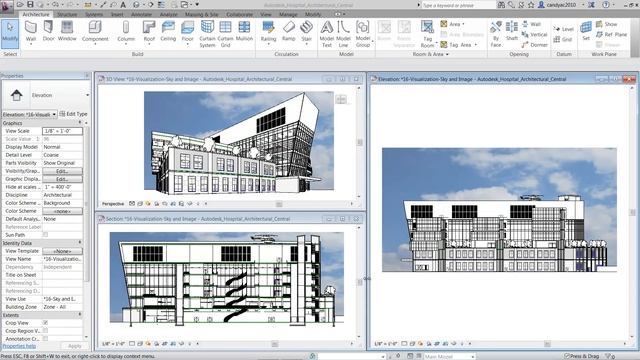Select the Roof tool
640x360 pixels.
pyautogui.click(x=149, y=32)
